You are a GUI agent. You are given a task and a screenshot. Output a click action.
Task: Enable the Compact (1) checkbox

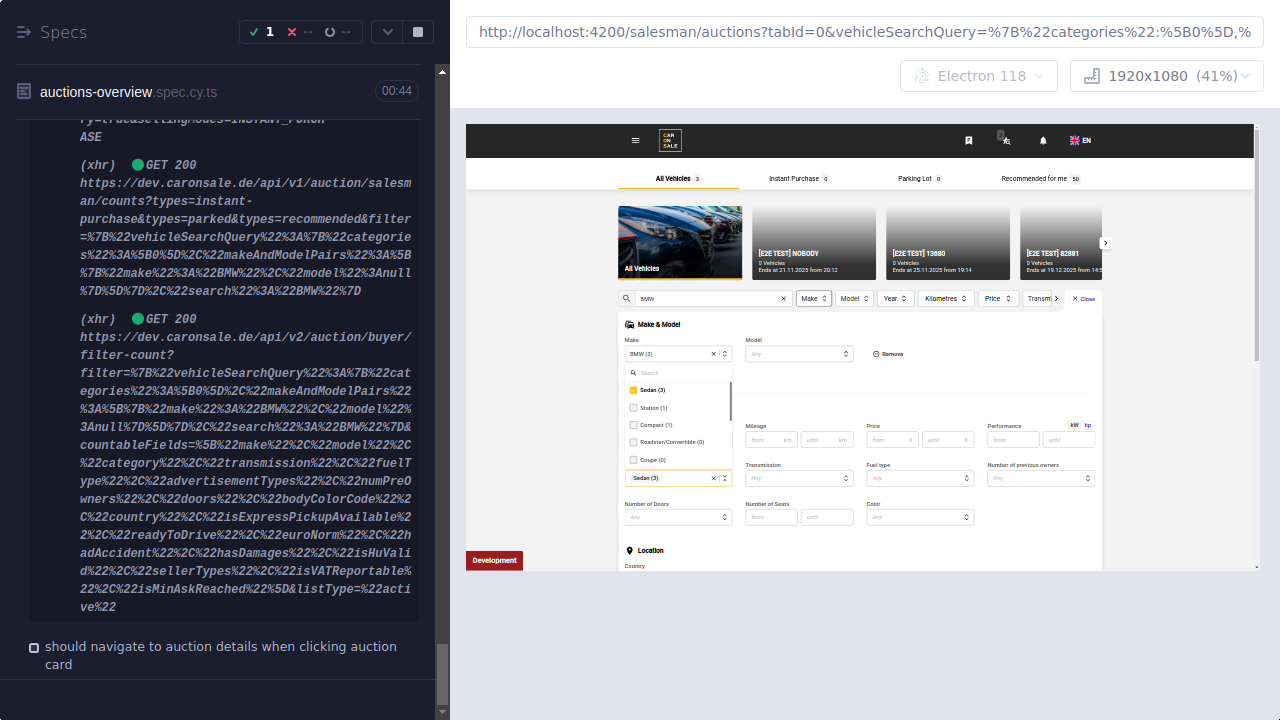pos(633,424)
